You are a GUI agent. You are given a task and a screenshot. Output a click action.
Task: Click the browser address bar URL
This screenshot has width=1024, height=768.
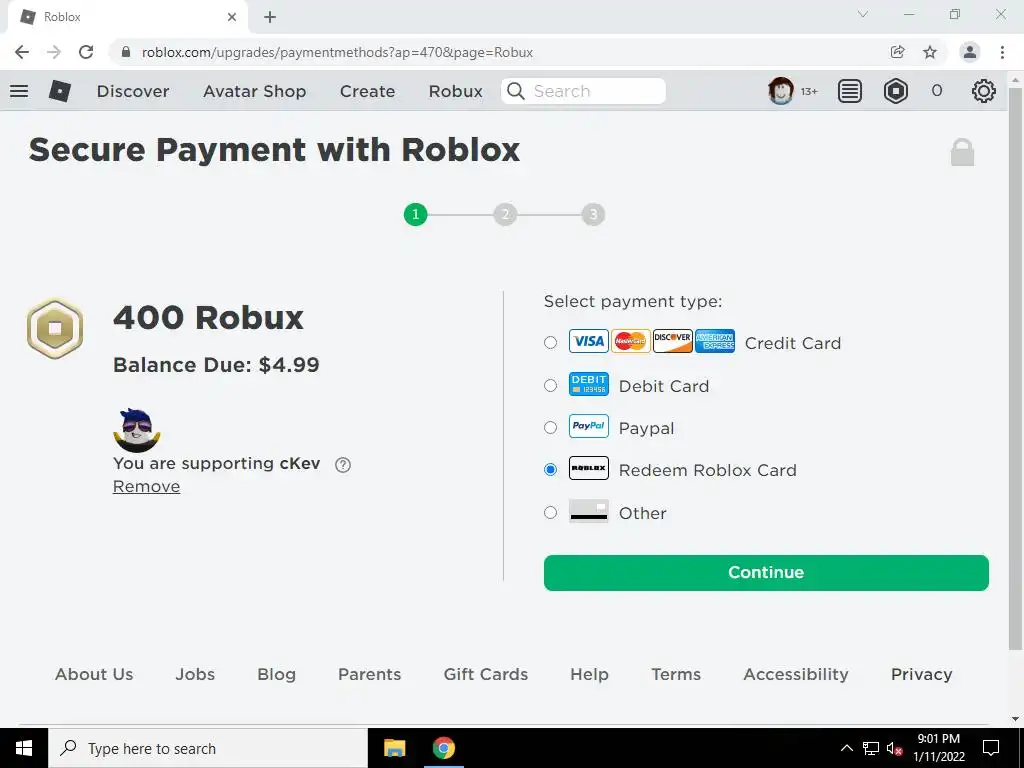click(x=337, y=52)
